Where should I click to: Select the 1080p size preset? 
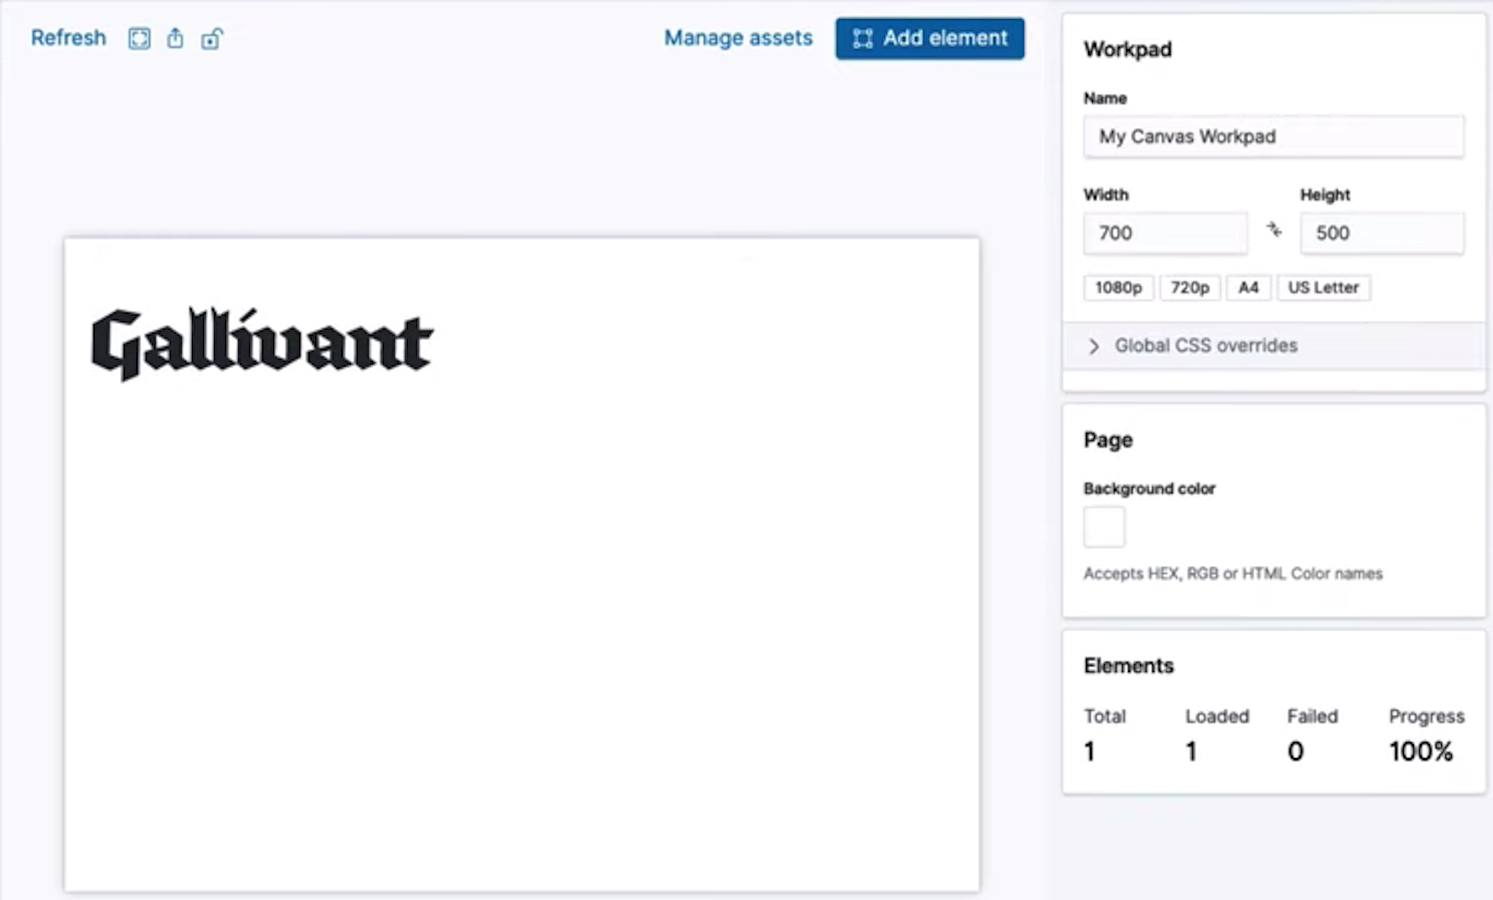click(1118, 287)
